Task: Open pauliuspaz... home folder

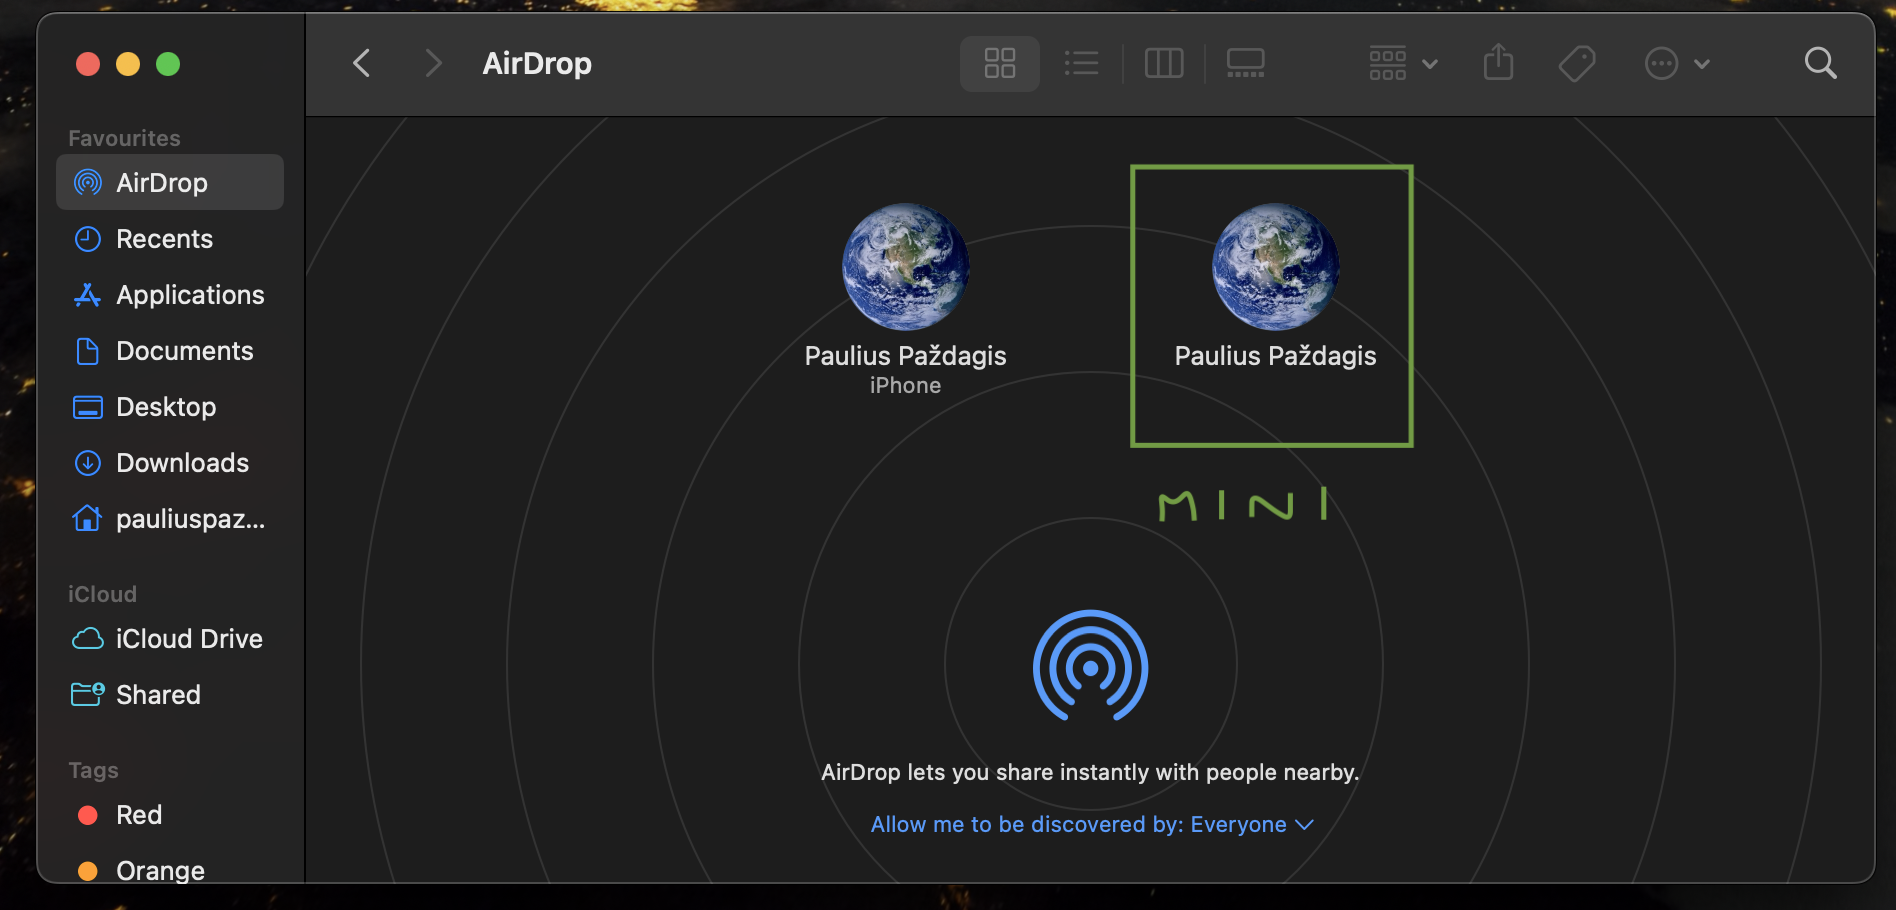Action: 170,519
